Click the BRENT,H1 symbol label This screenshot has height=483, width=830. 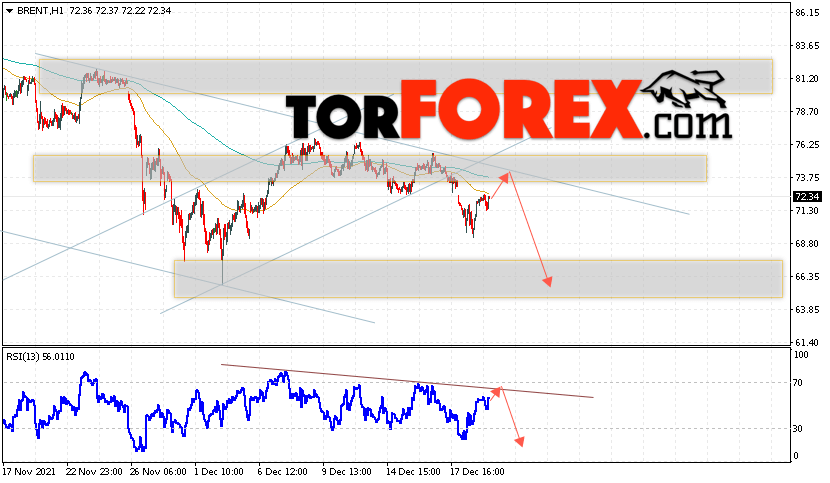click(41, 11)
